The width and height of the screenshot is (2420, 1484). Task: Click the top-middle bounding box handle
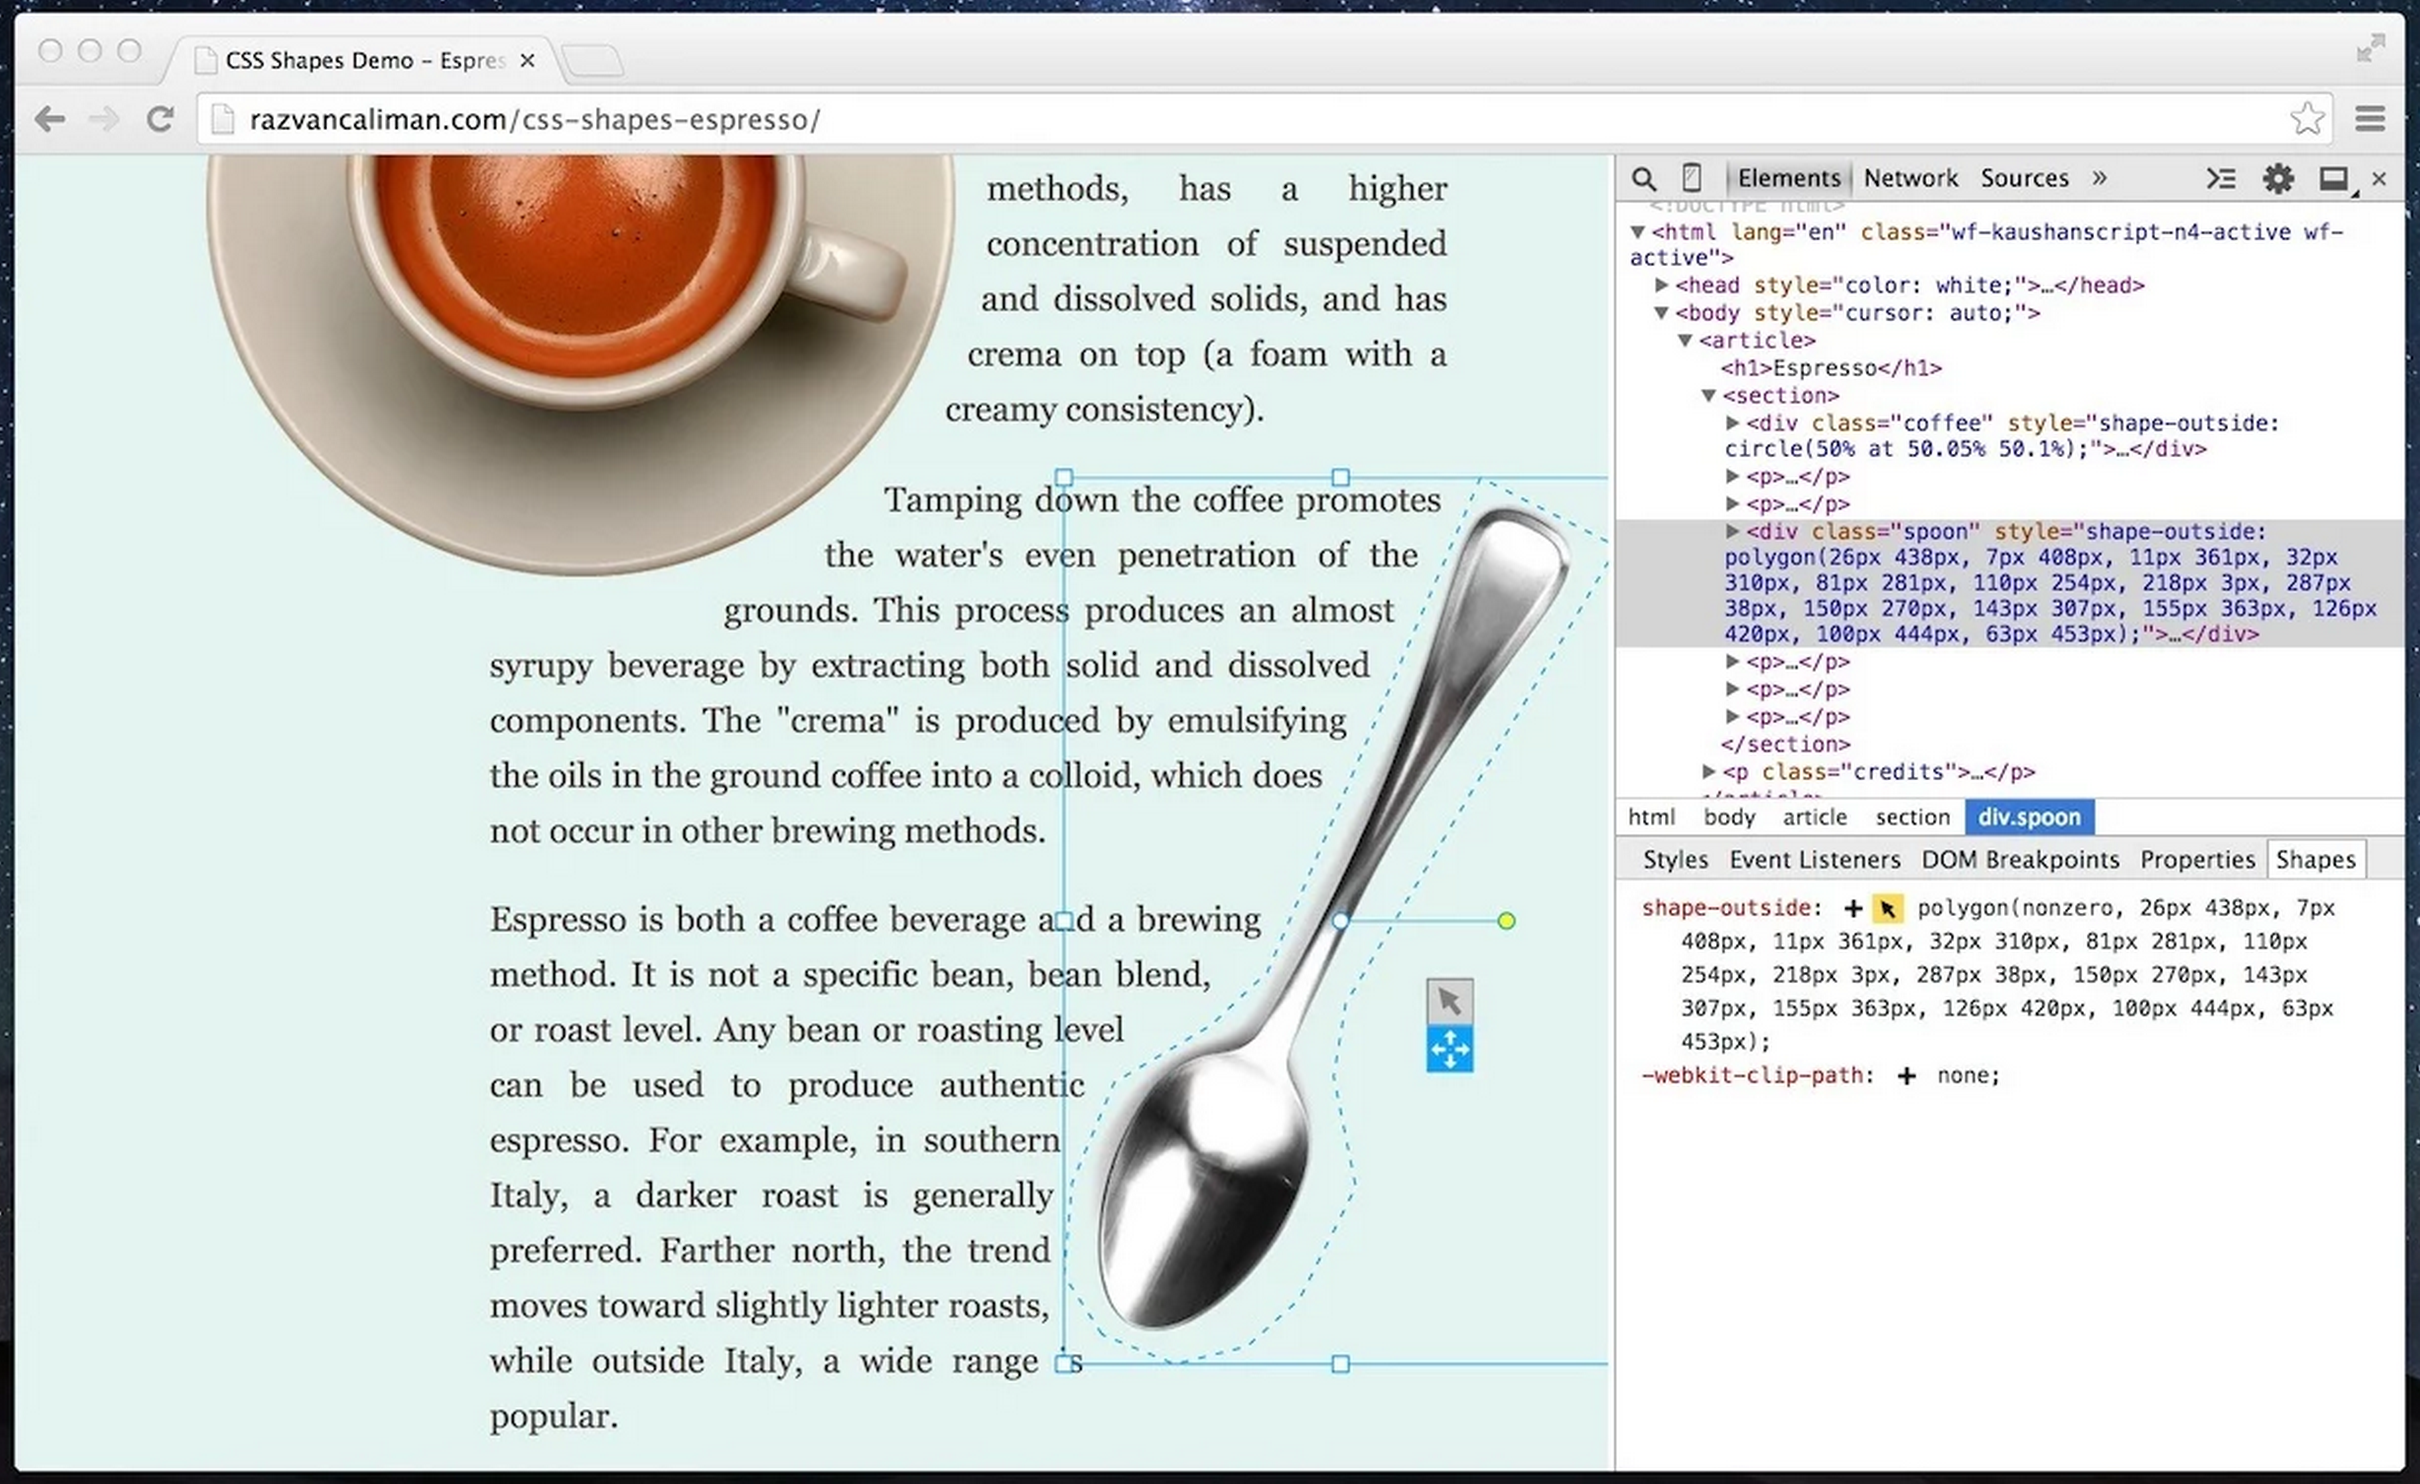pyautogui.click(x=1341, y=478)
